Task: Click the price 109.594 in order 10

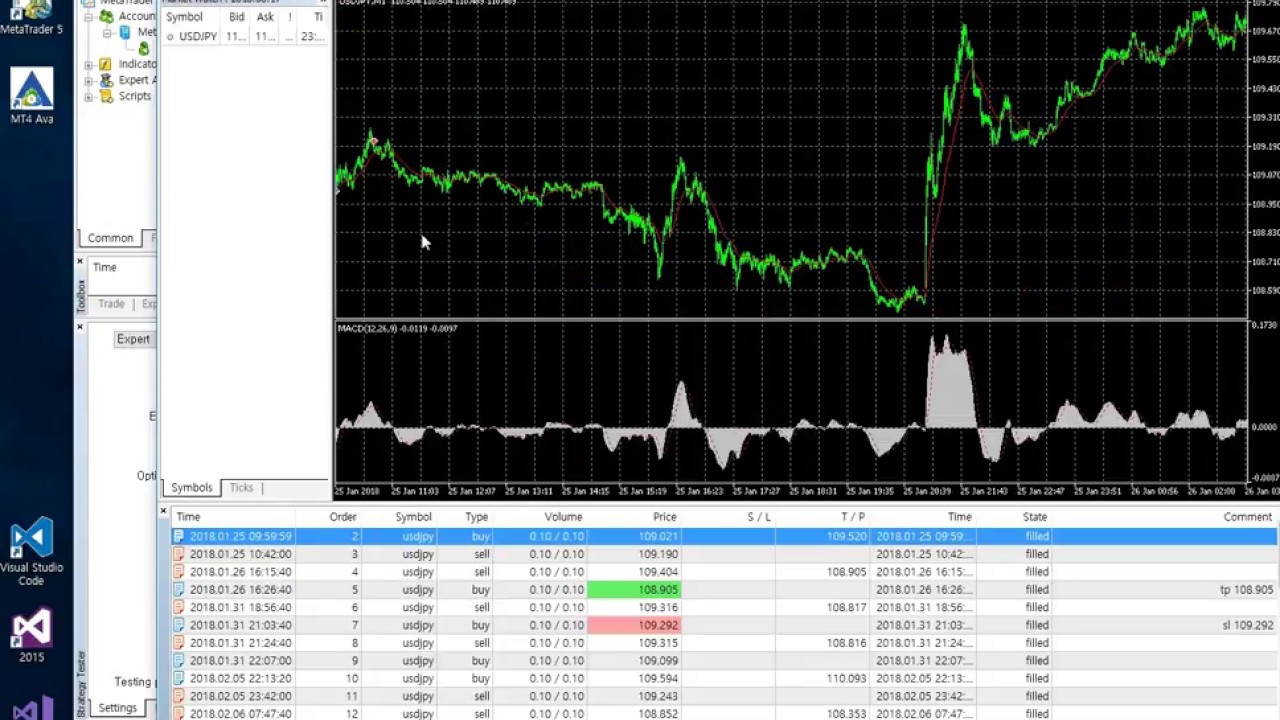Action: [658, 679]
